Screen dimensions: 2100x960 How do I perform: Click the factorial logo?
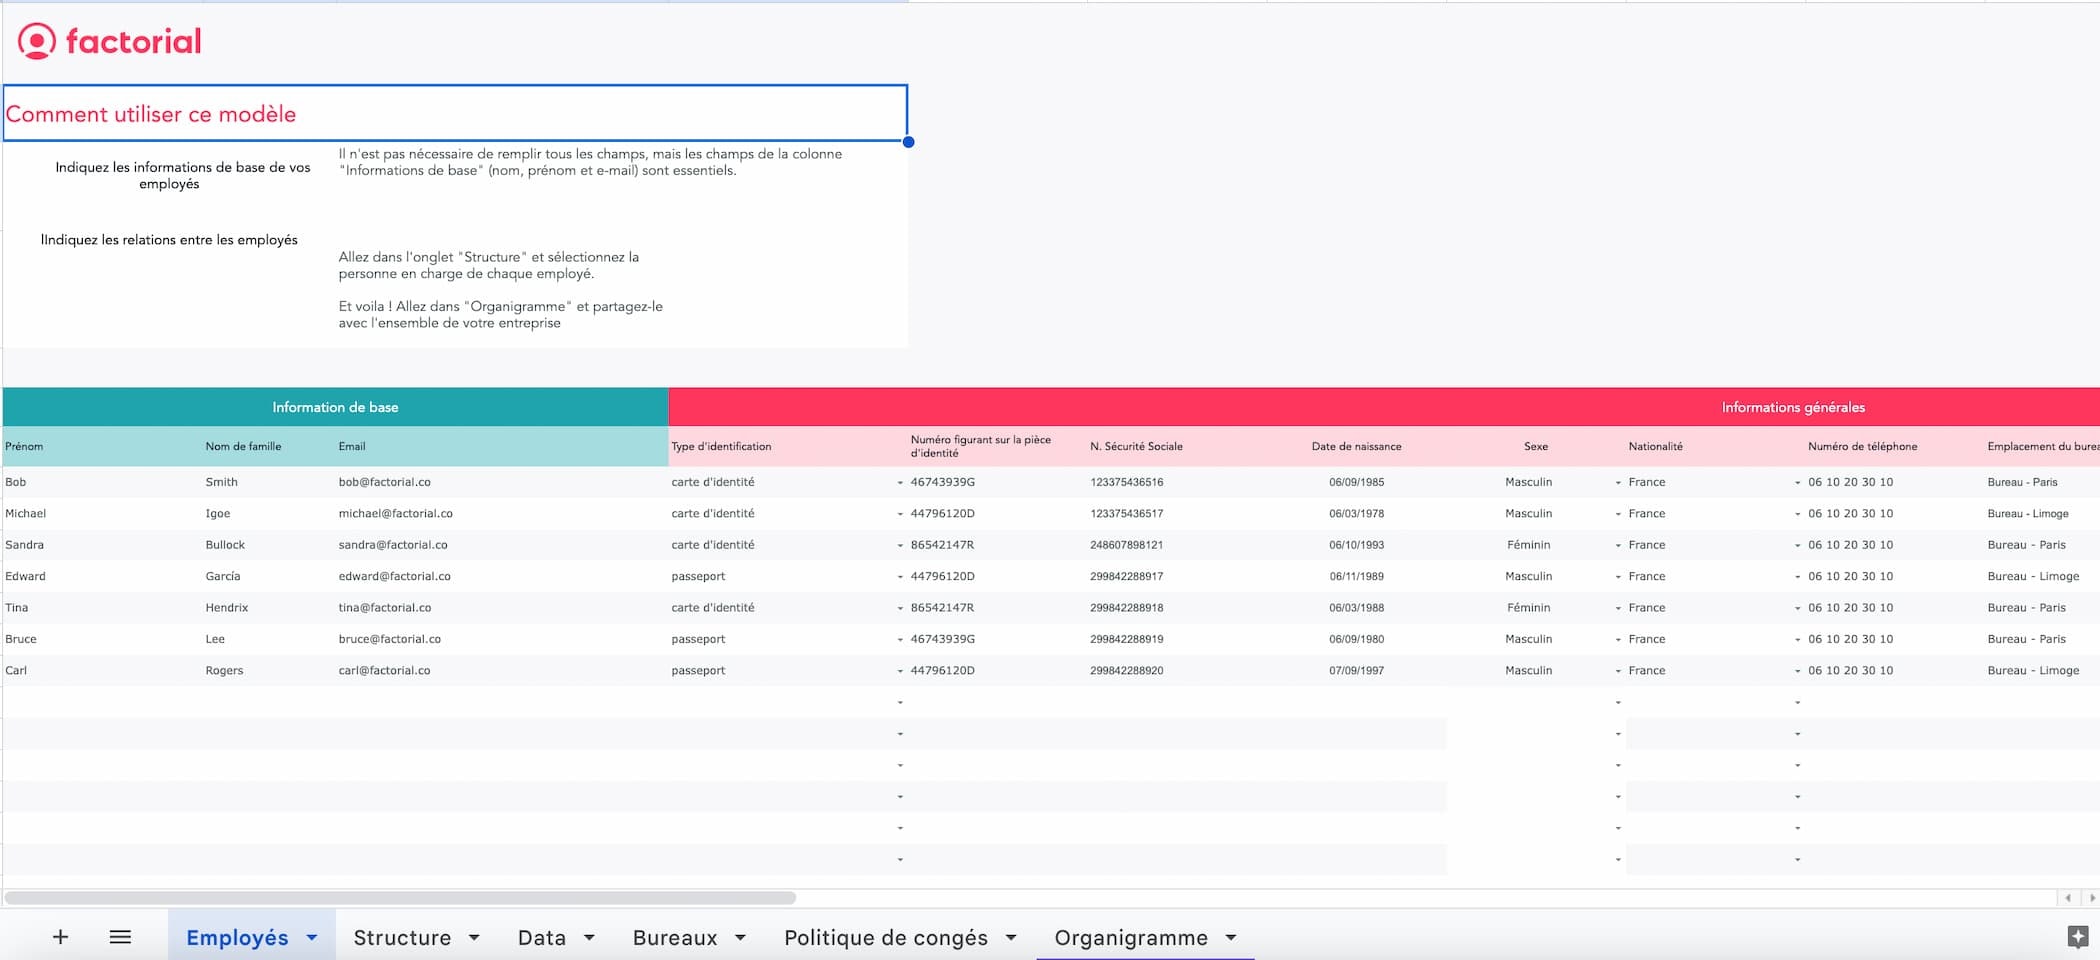click(x=110, y=41)
